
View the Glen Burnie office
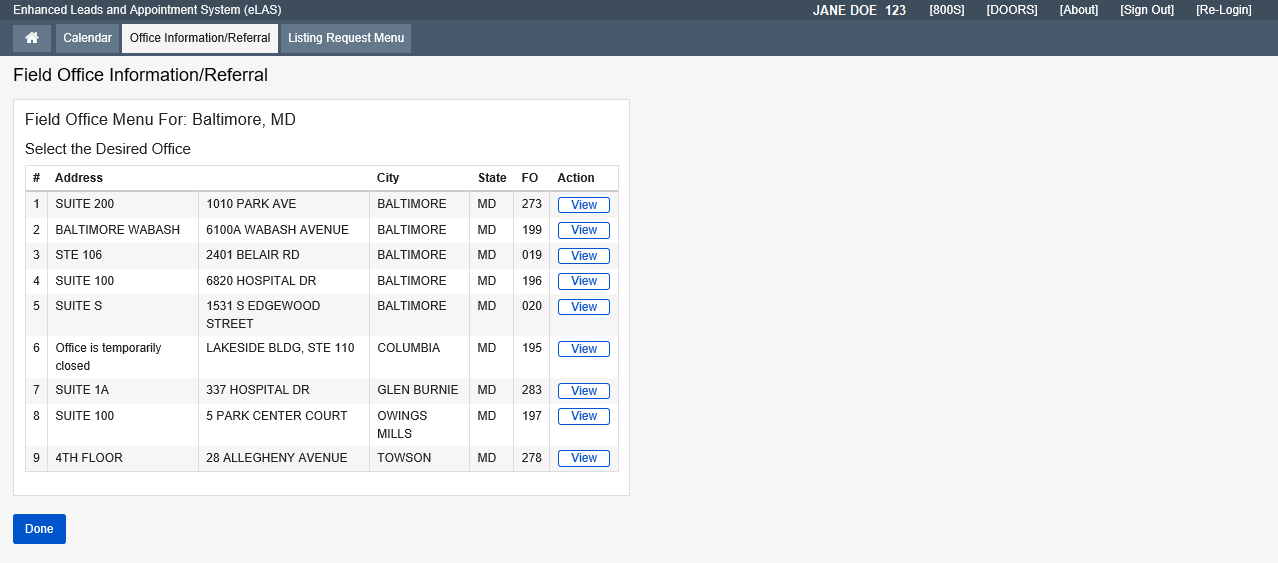coord(583,391)
